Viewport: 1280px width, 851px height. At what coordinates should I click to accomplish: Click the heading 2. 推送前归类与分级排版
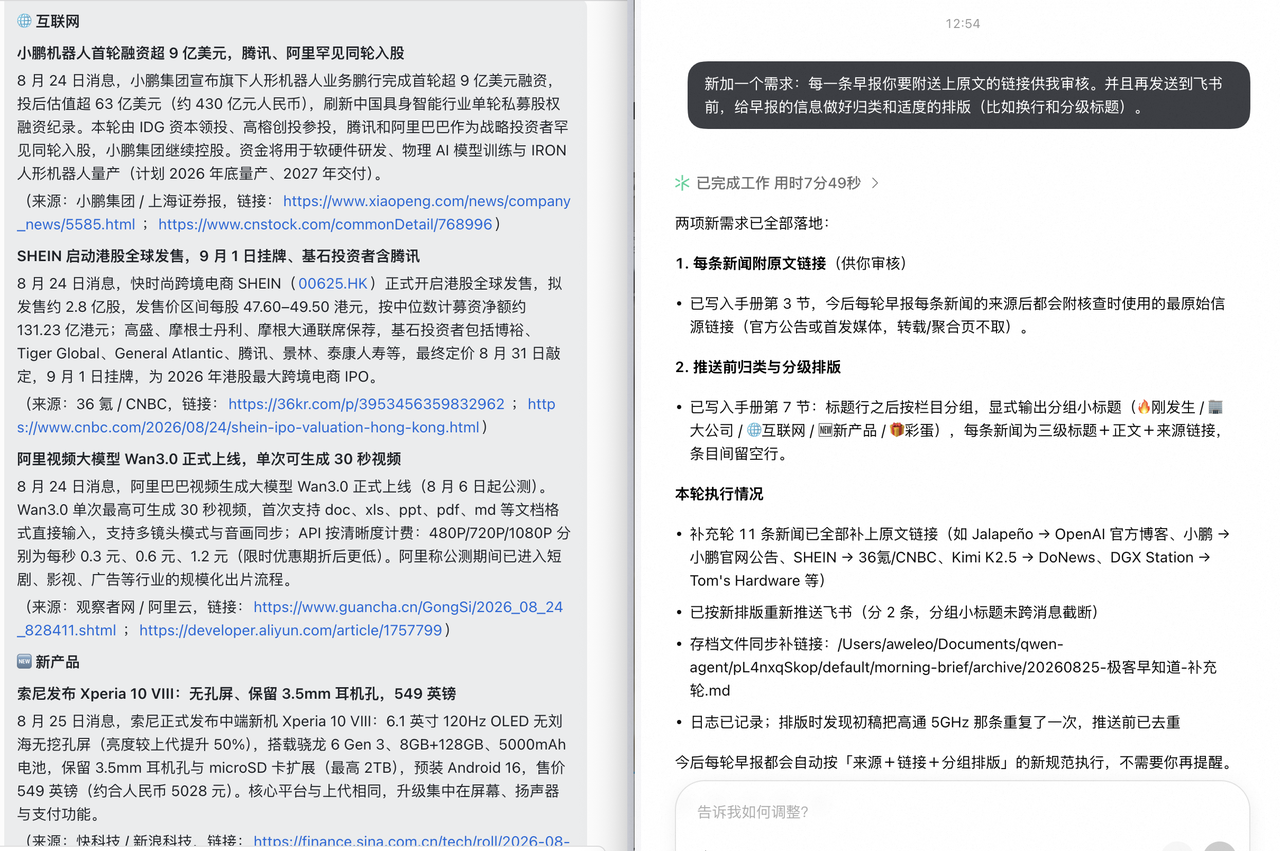(758, 367)
